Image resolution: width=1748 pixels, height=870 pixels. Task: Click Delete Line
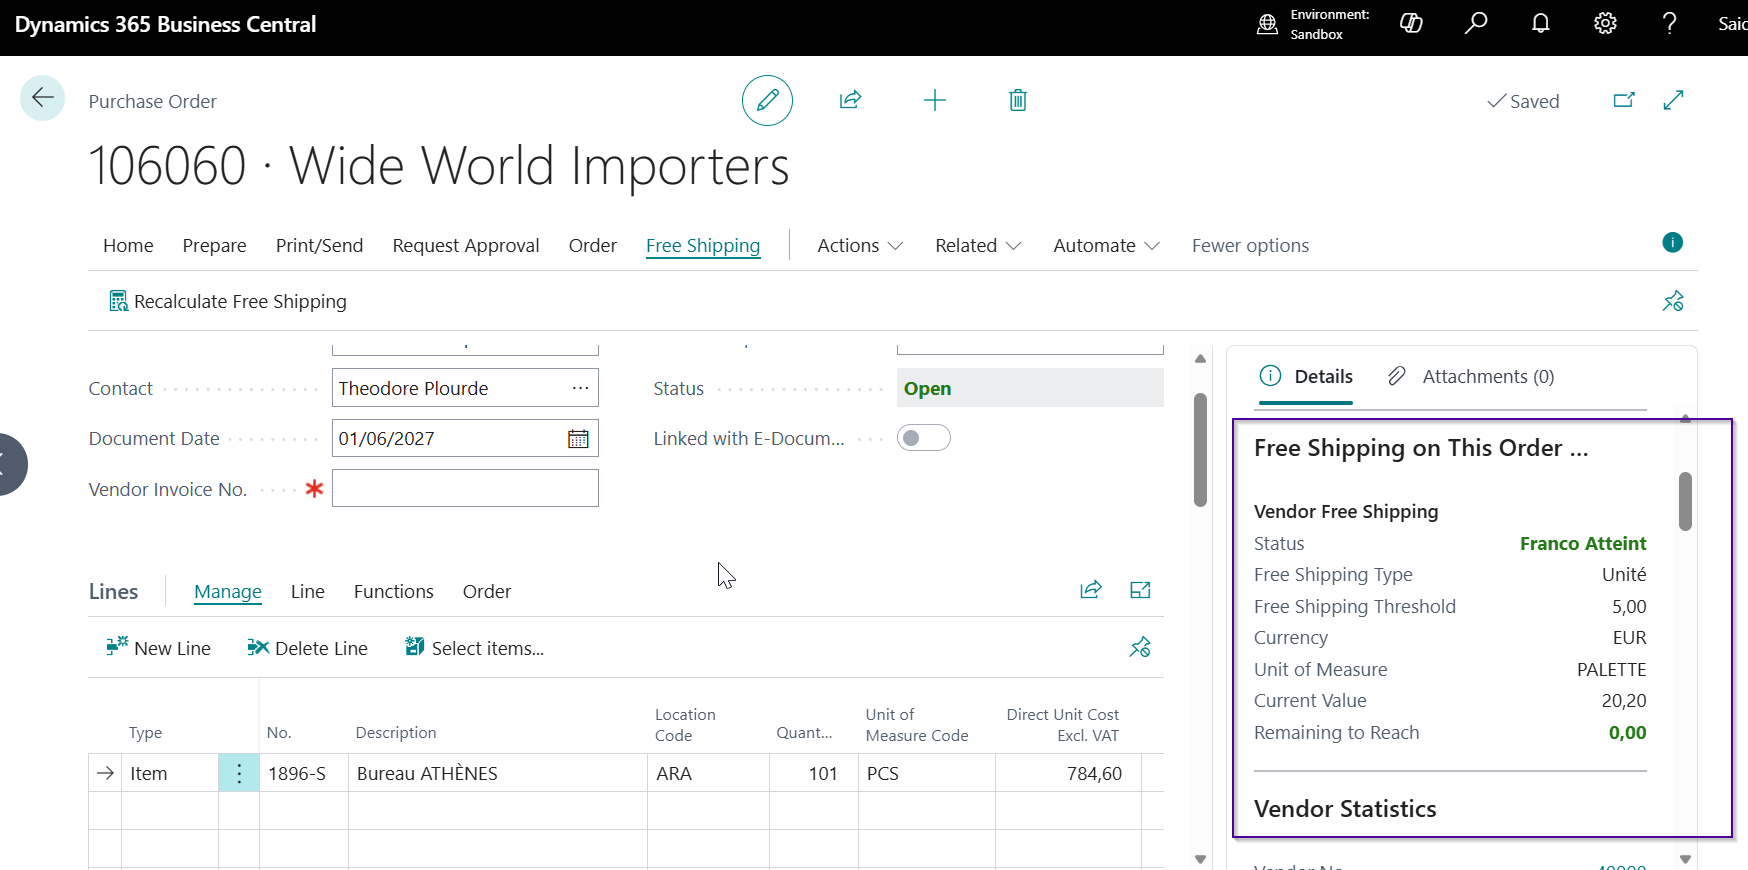pyautogui.click(x=308, y=648)
